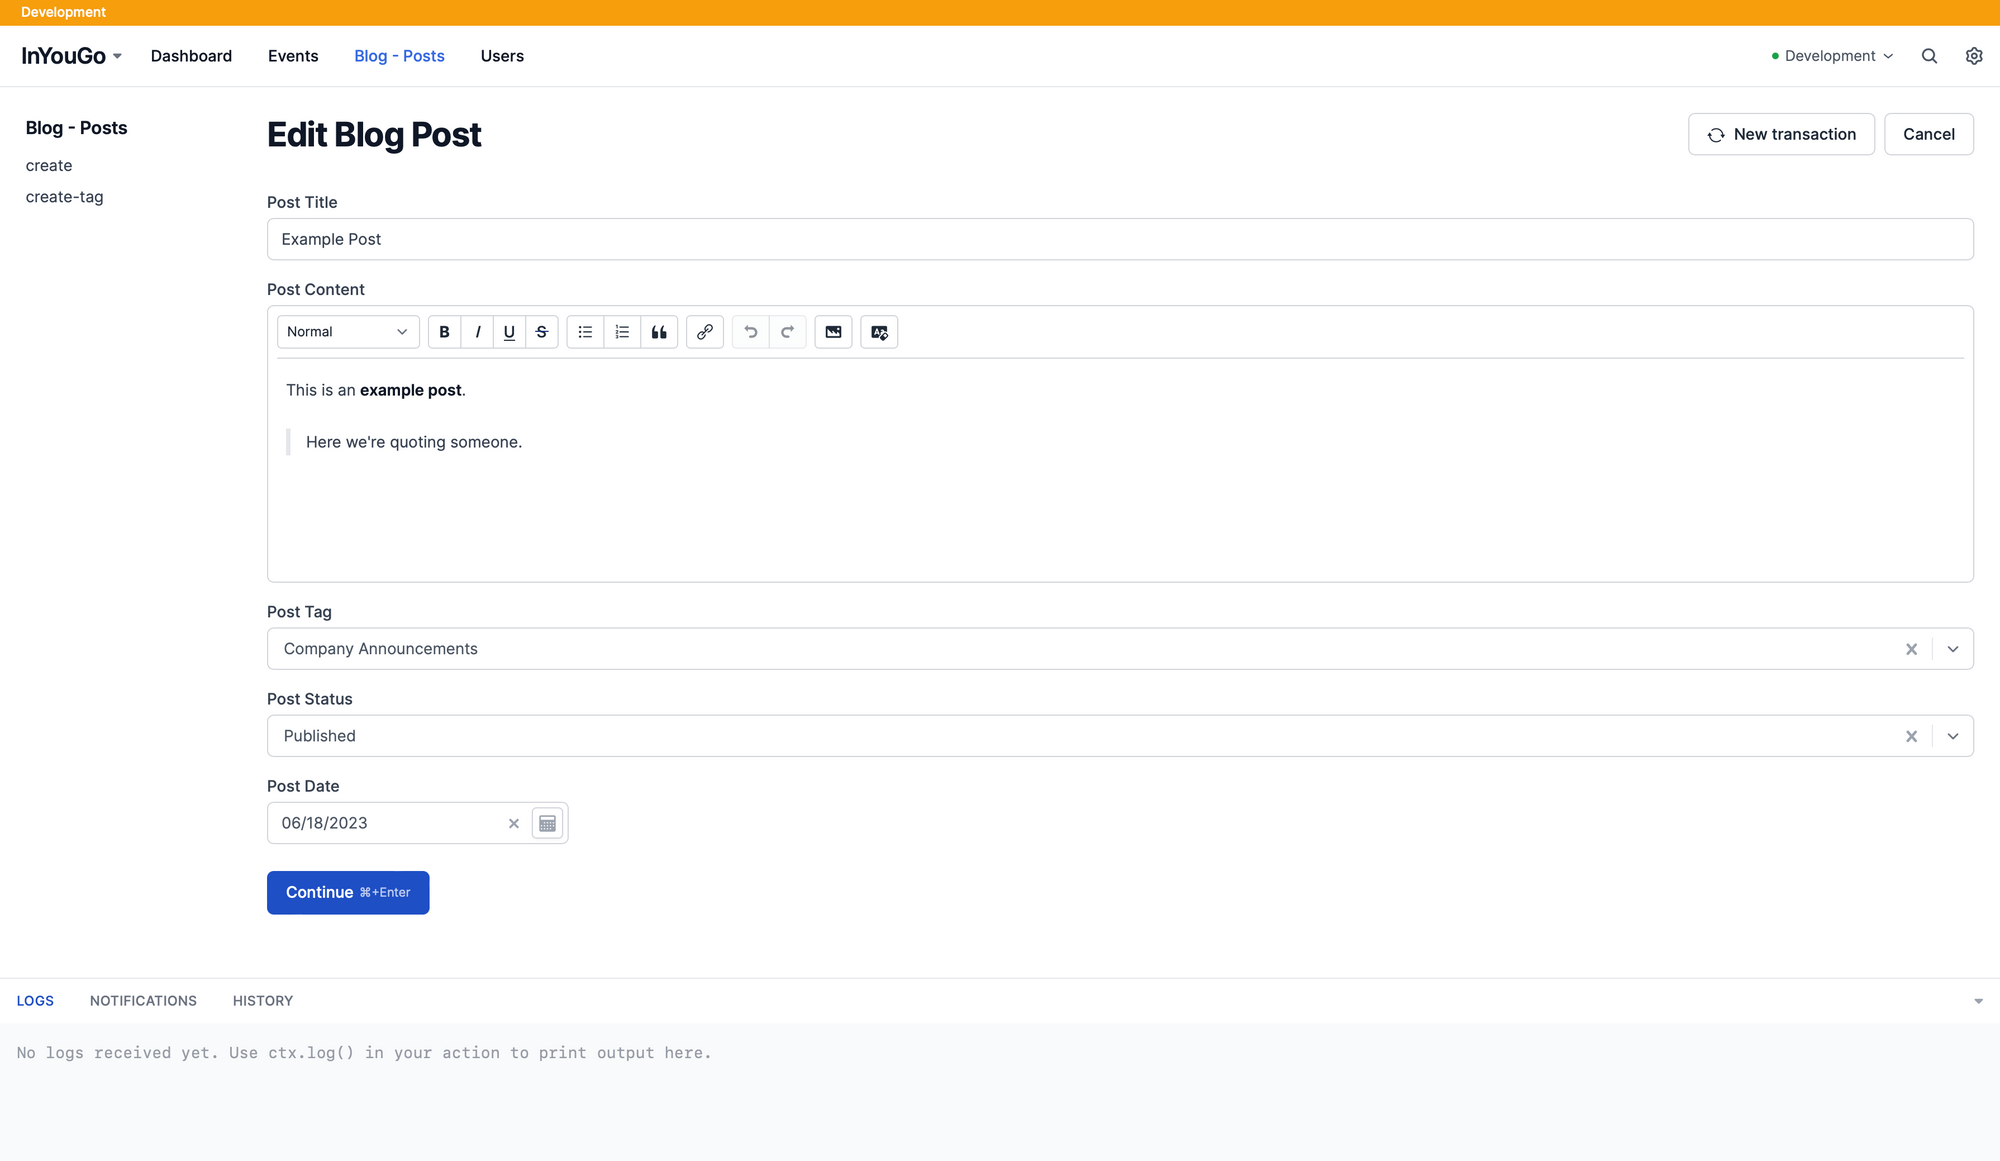This screenshot has height=1161, width=2000.
Task: Insert a hyperlink in post content
Action: (x=705, y=332)
